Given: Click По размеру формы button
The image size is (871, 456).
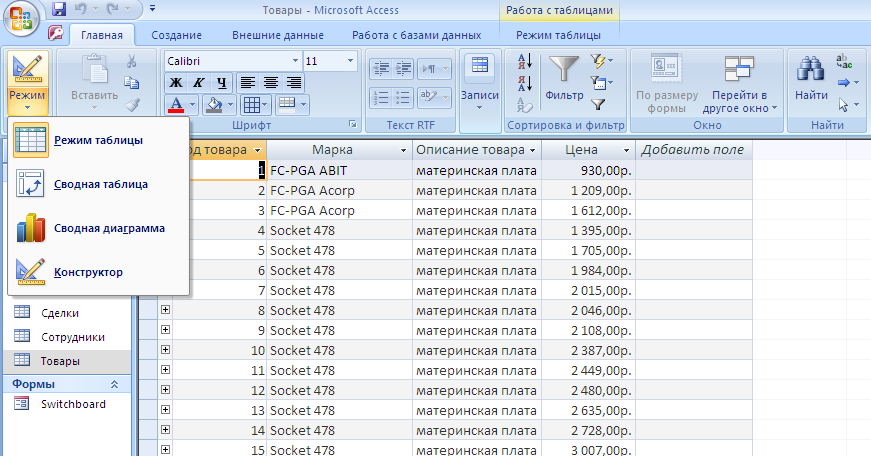Looking at the screenshot, I should point(667,84).
